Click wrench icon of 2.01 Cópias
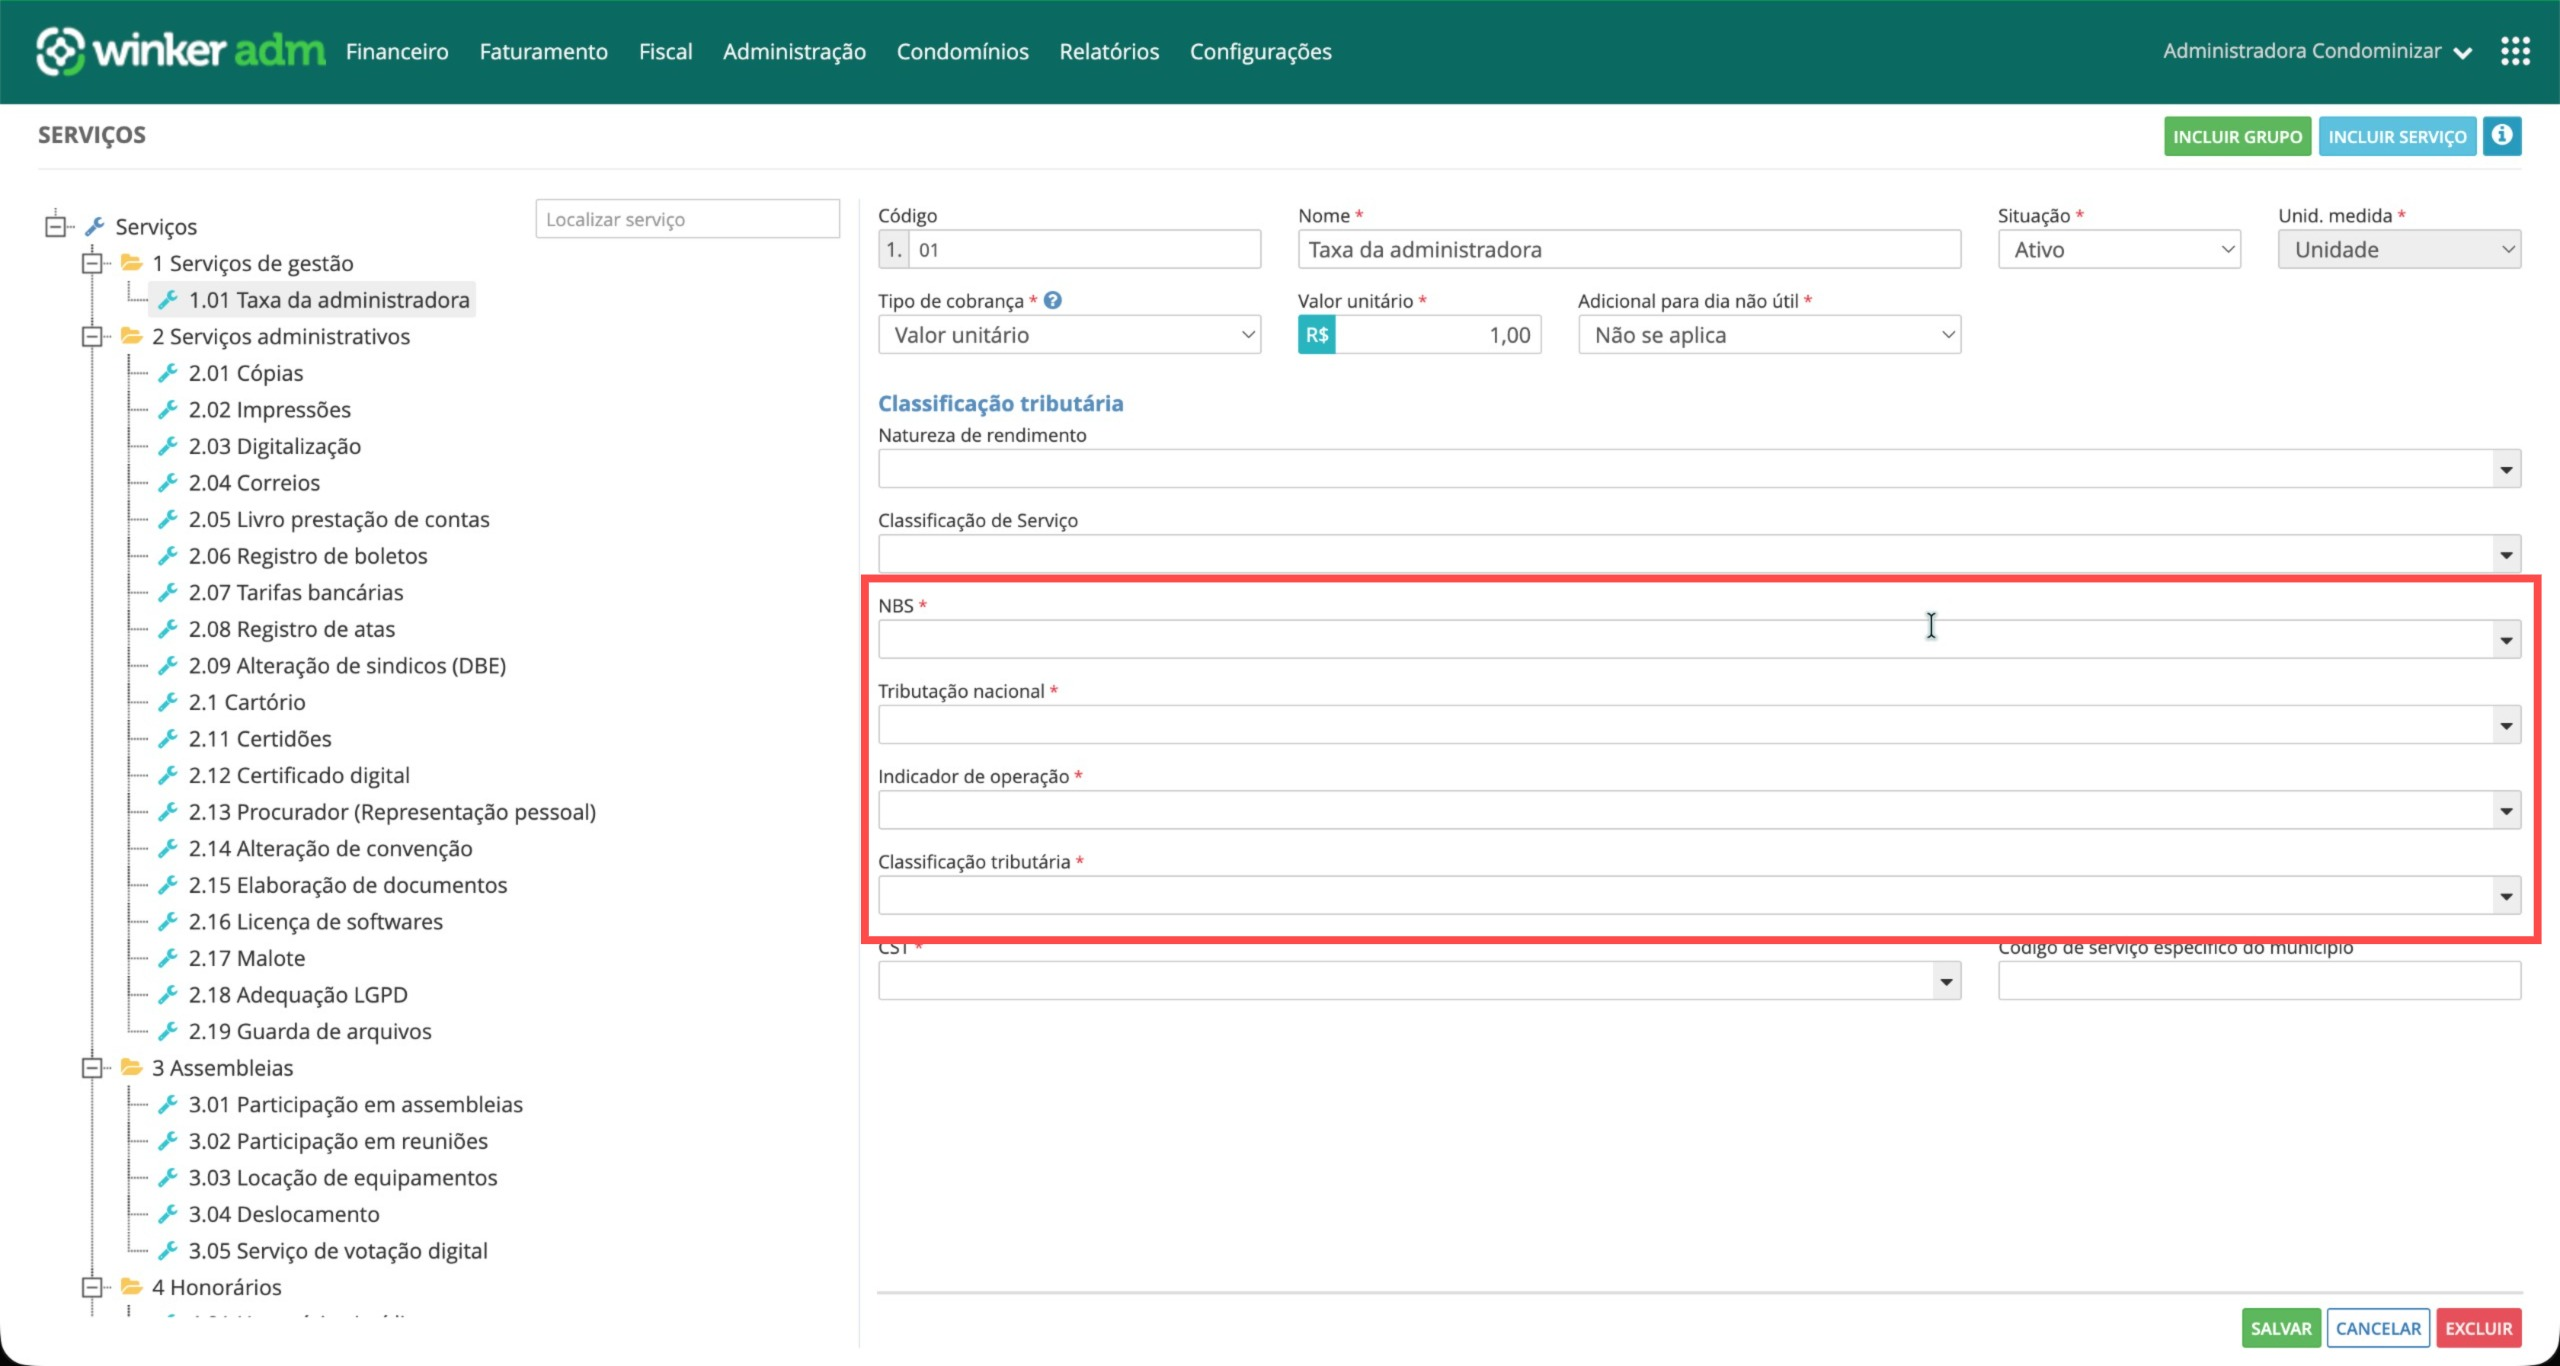Viewport: 2560px width, 1366px height. coord(168,373)
